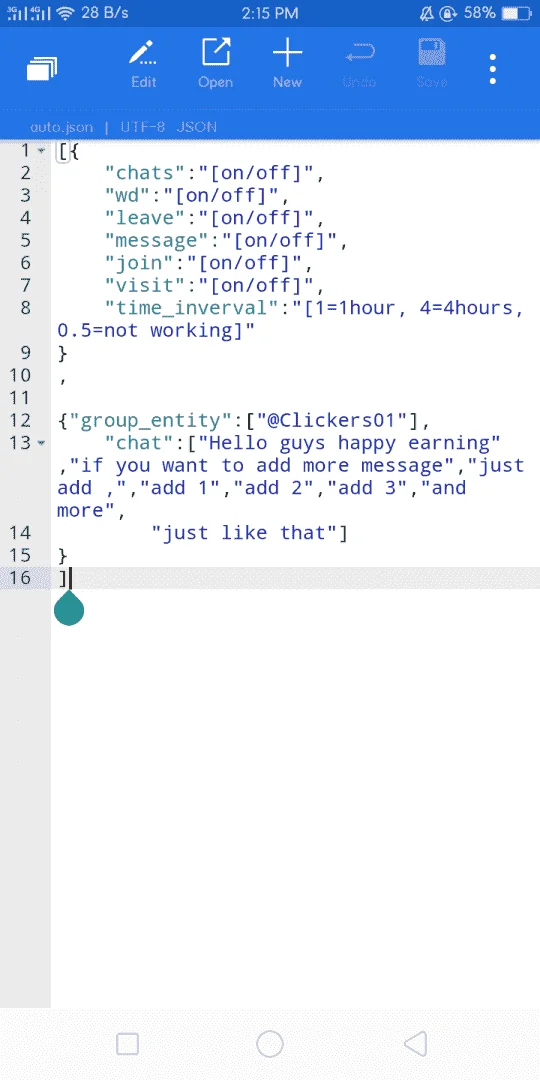Tap the battery indicator in status bar
The image size is (540, 1080).
coord(516,13)
